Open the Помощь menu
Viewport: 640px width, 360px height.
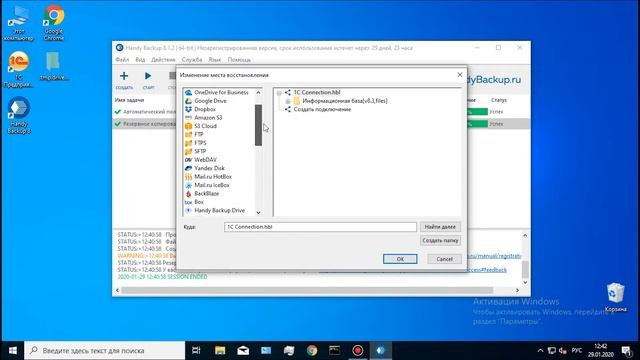[239, 60]
